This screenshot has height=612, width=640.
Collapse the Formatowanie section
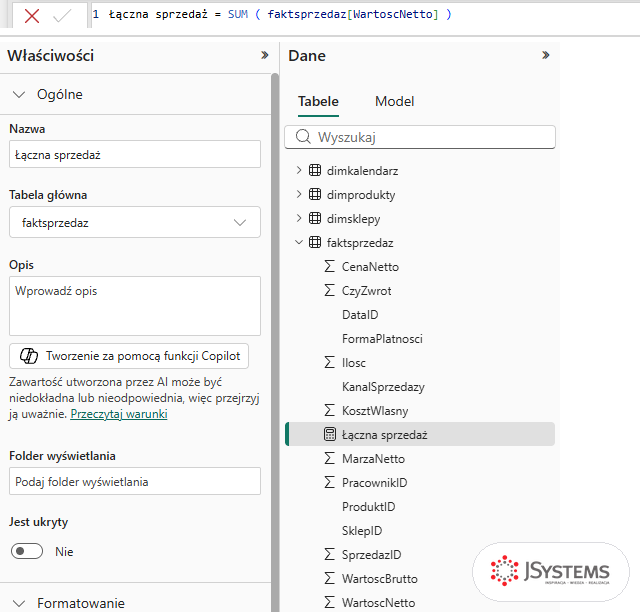click(x=19, y=603)
